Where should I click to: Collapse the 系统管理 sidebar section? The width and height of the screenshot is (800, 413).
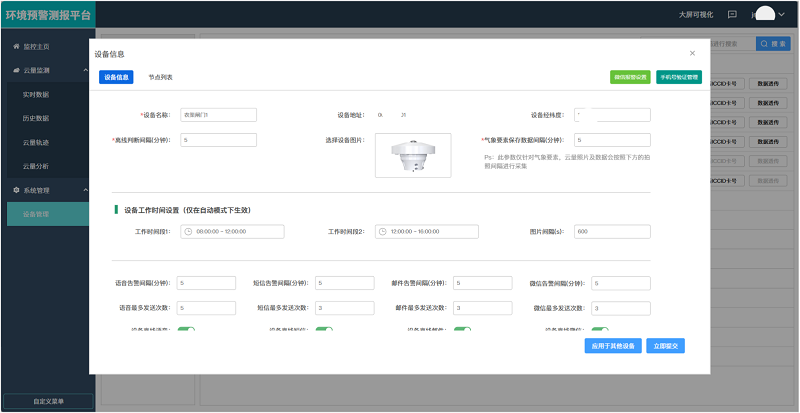coord(85,190)
